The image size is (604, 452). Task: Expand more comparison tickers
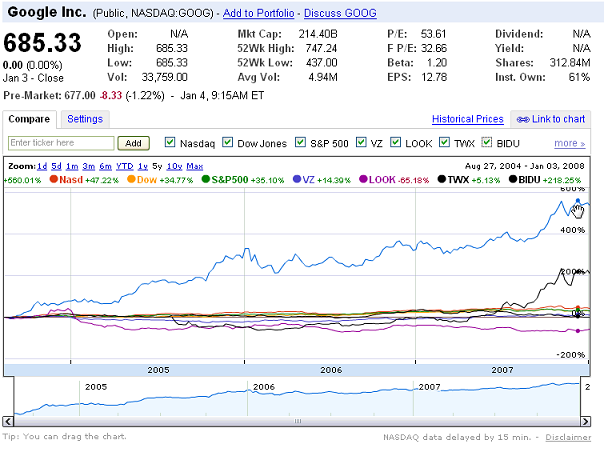point(570,143)
